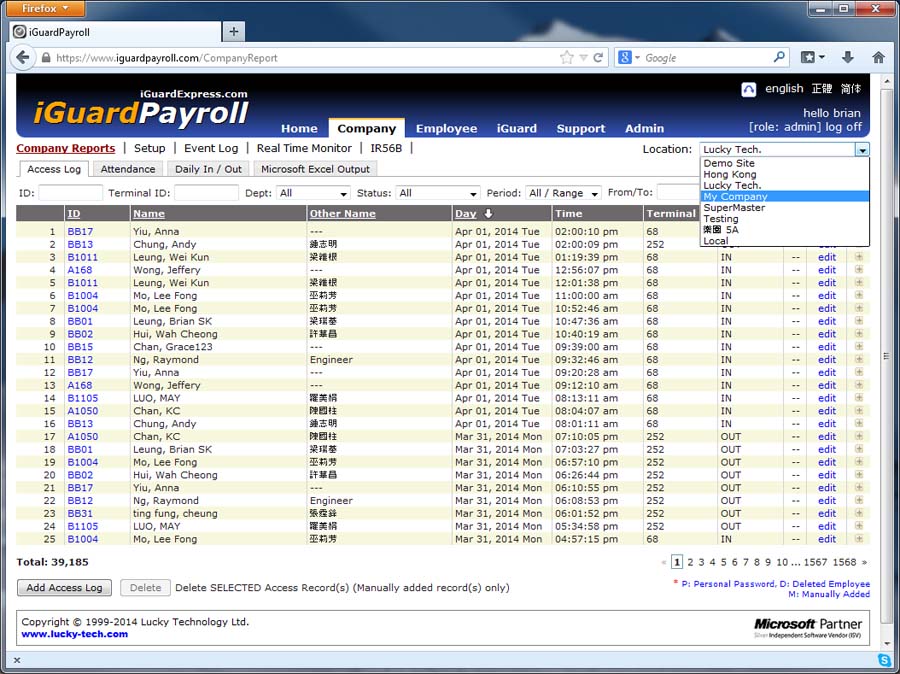The width and height of the screenshot is (900, 674).
Task: Click the Terminal ID input field
Action: tap(207, 193)
